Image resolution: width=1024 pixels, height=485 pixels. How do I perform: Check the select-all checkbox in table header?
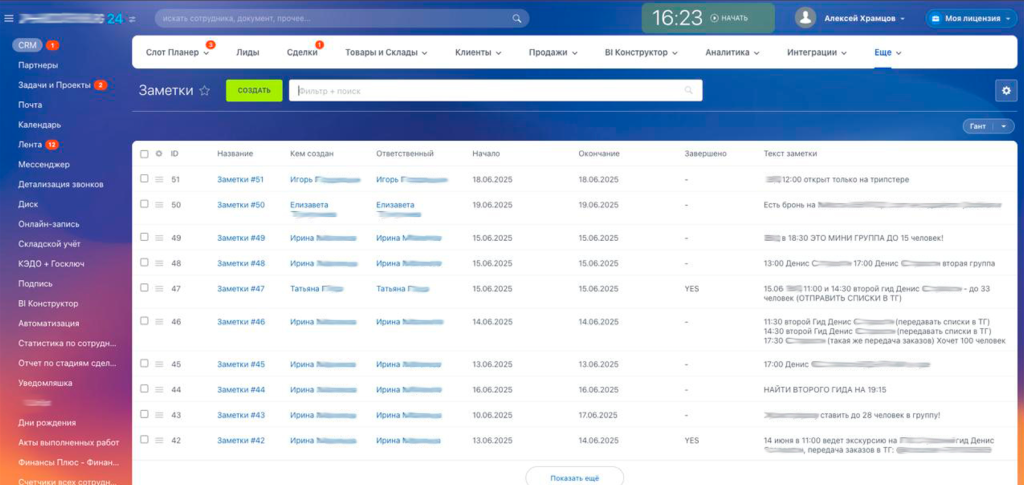(x=144, y=154)
